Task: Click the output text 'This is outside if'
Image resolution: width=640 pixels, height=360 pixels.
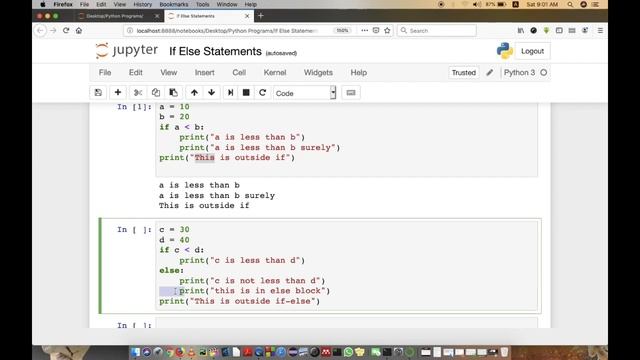Action: [x=204, y=205]
